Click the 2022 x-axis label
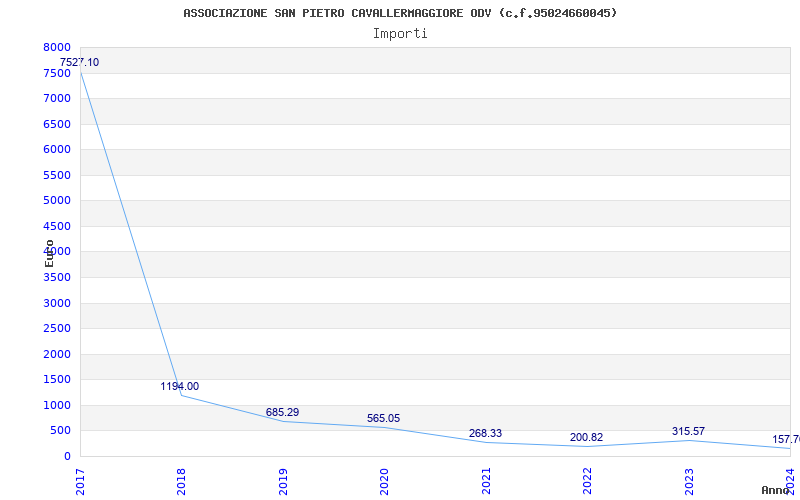 [587, 481]
